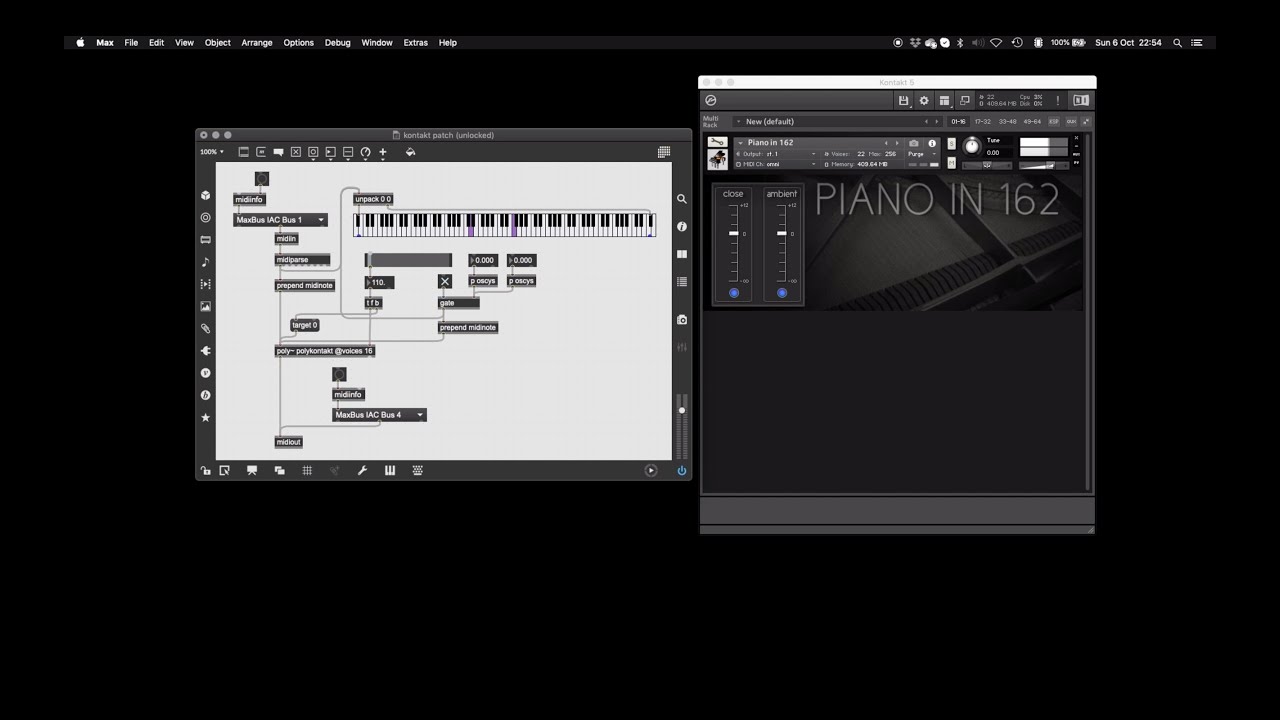Open the paperclip snippets icon in Max sidebar
The height and width of the screenshot is (720, 1280).
205,328
